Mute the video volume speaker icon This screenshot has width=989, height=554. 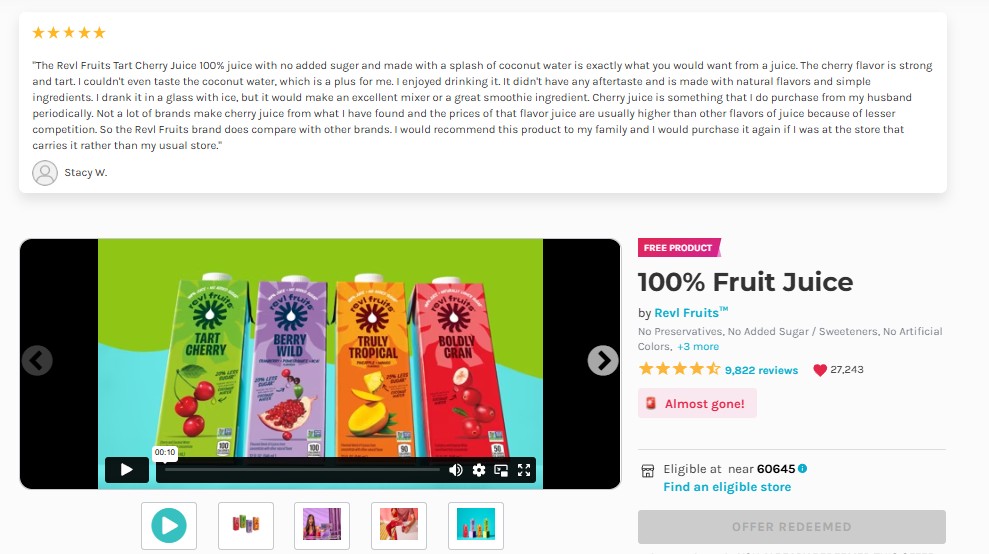tap(455, 470)
